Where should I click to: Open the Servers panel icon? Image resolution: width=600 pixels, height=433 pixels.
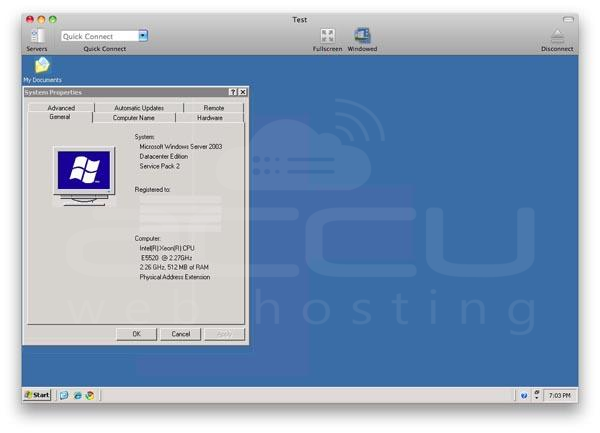coord(37,36)
